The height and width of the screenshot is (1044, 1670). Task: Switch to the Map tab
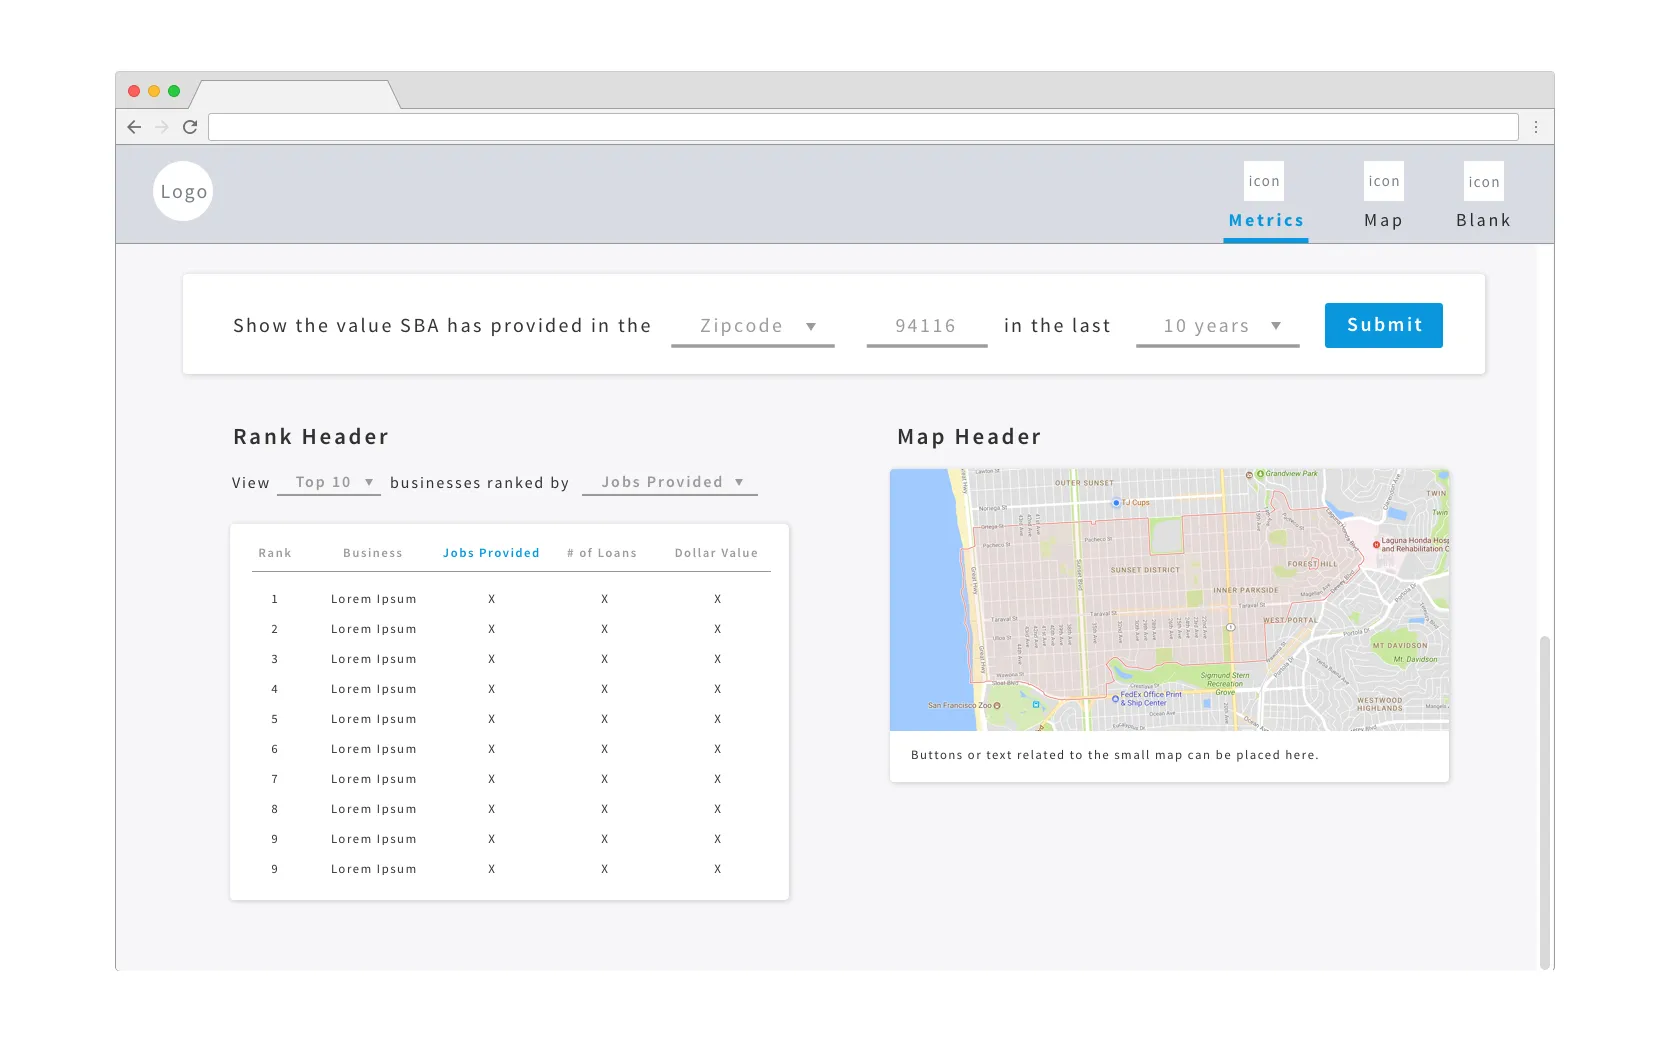[x=1383, y=220]
